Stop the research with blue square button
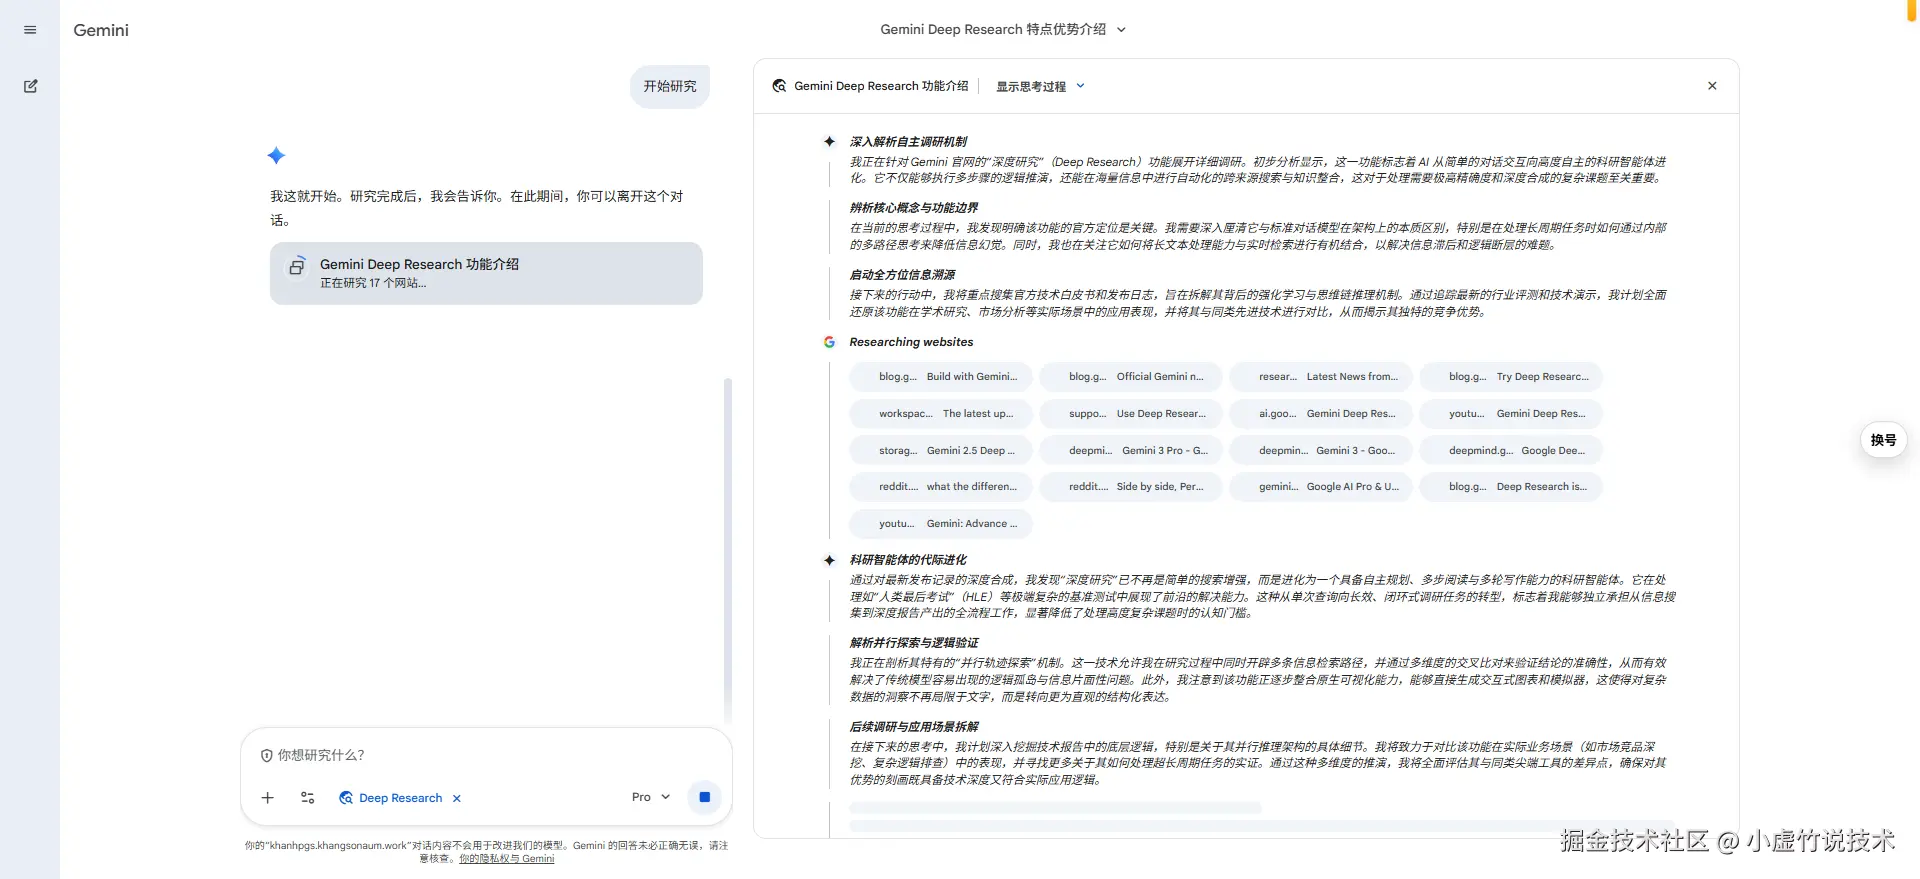Screen dimensions: 1920x879 point(704,797)
